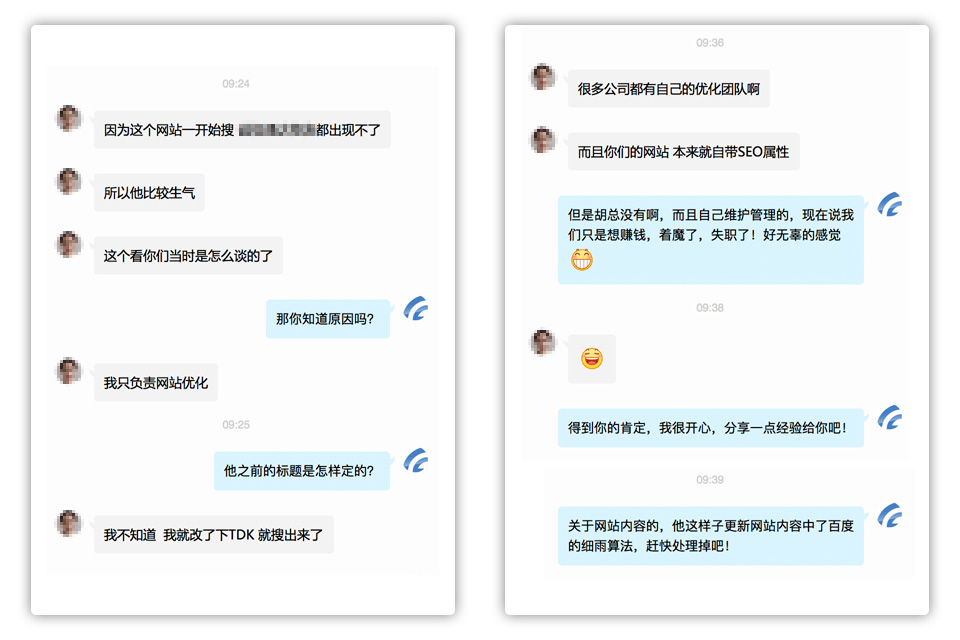Click the contact avatar beside "我只负责网站优化"
Viewport: 960px width, 640px height.
point(69,371)
